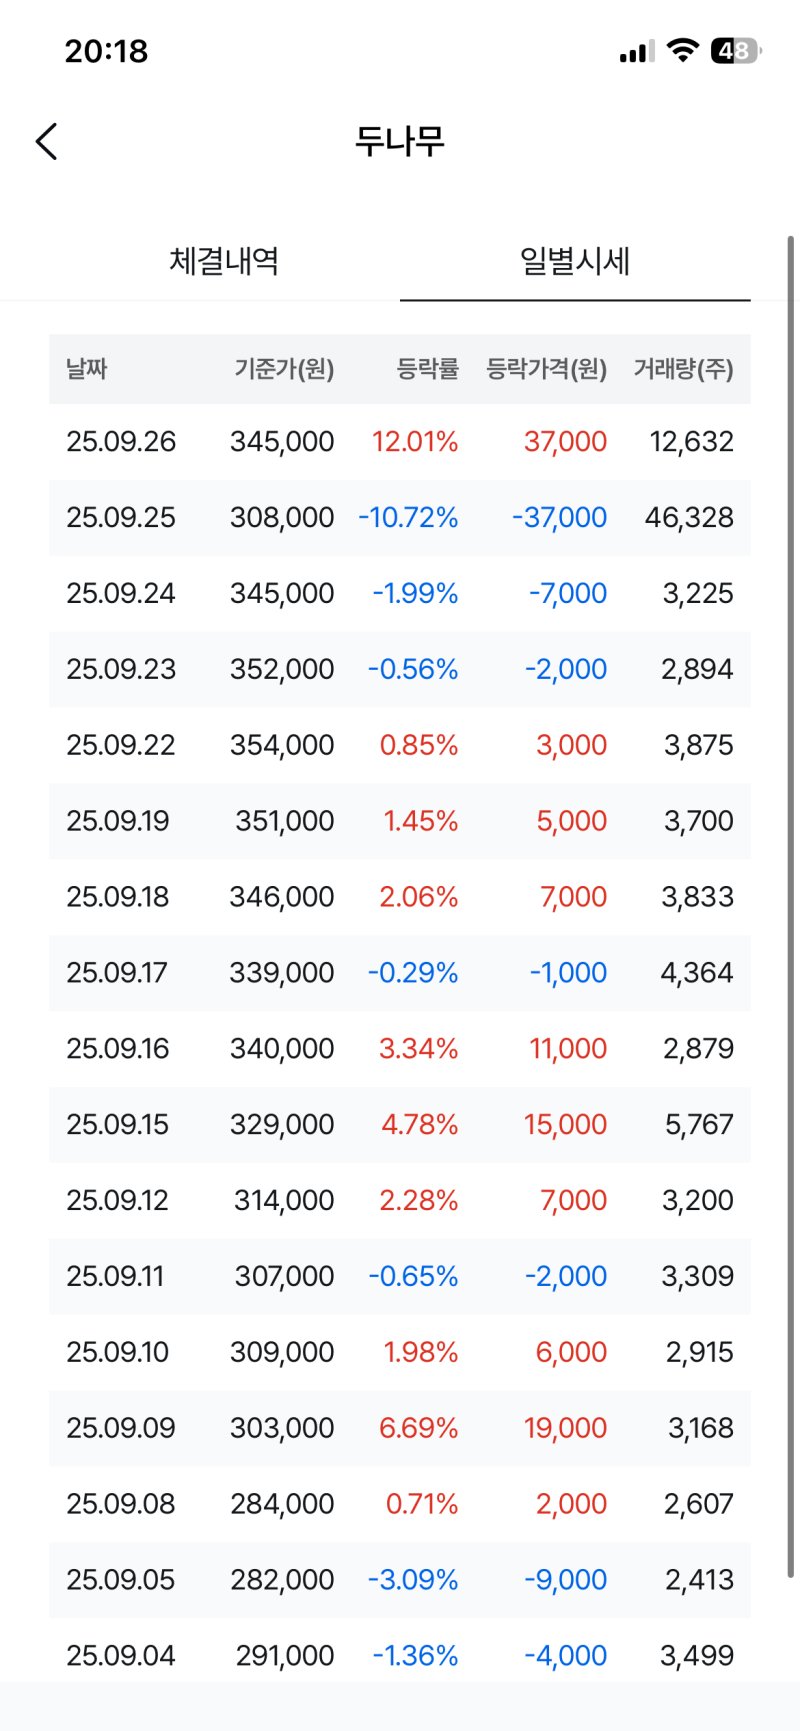Tap the 기준가(원) column header
This screenshot has height=1731, width=800.
point(284,369)
